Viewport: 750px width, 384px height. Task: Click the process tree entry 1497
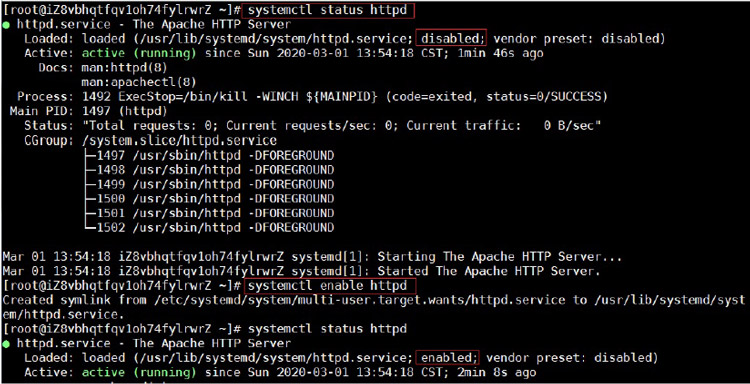click(x=209, y=155)
